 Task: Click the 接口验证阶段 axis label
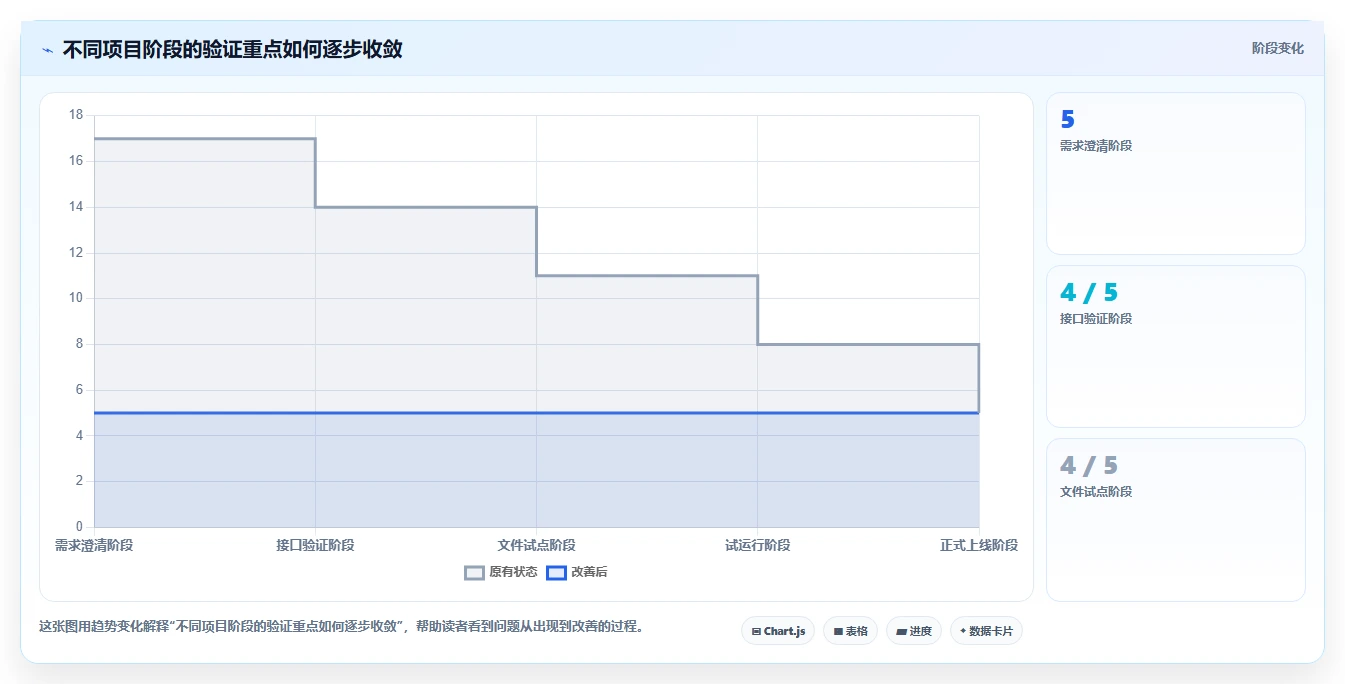pos(315,545)
